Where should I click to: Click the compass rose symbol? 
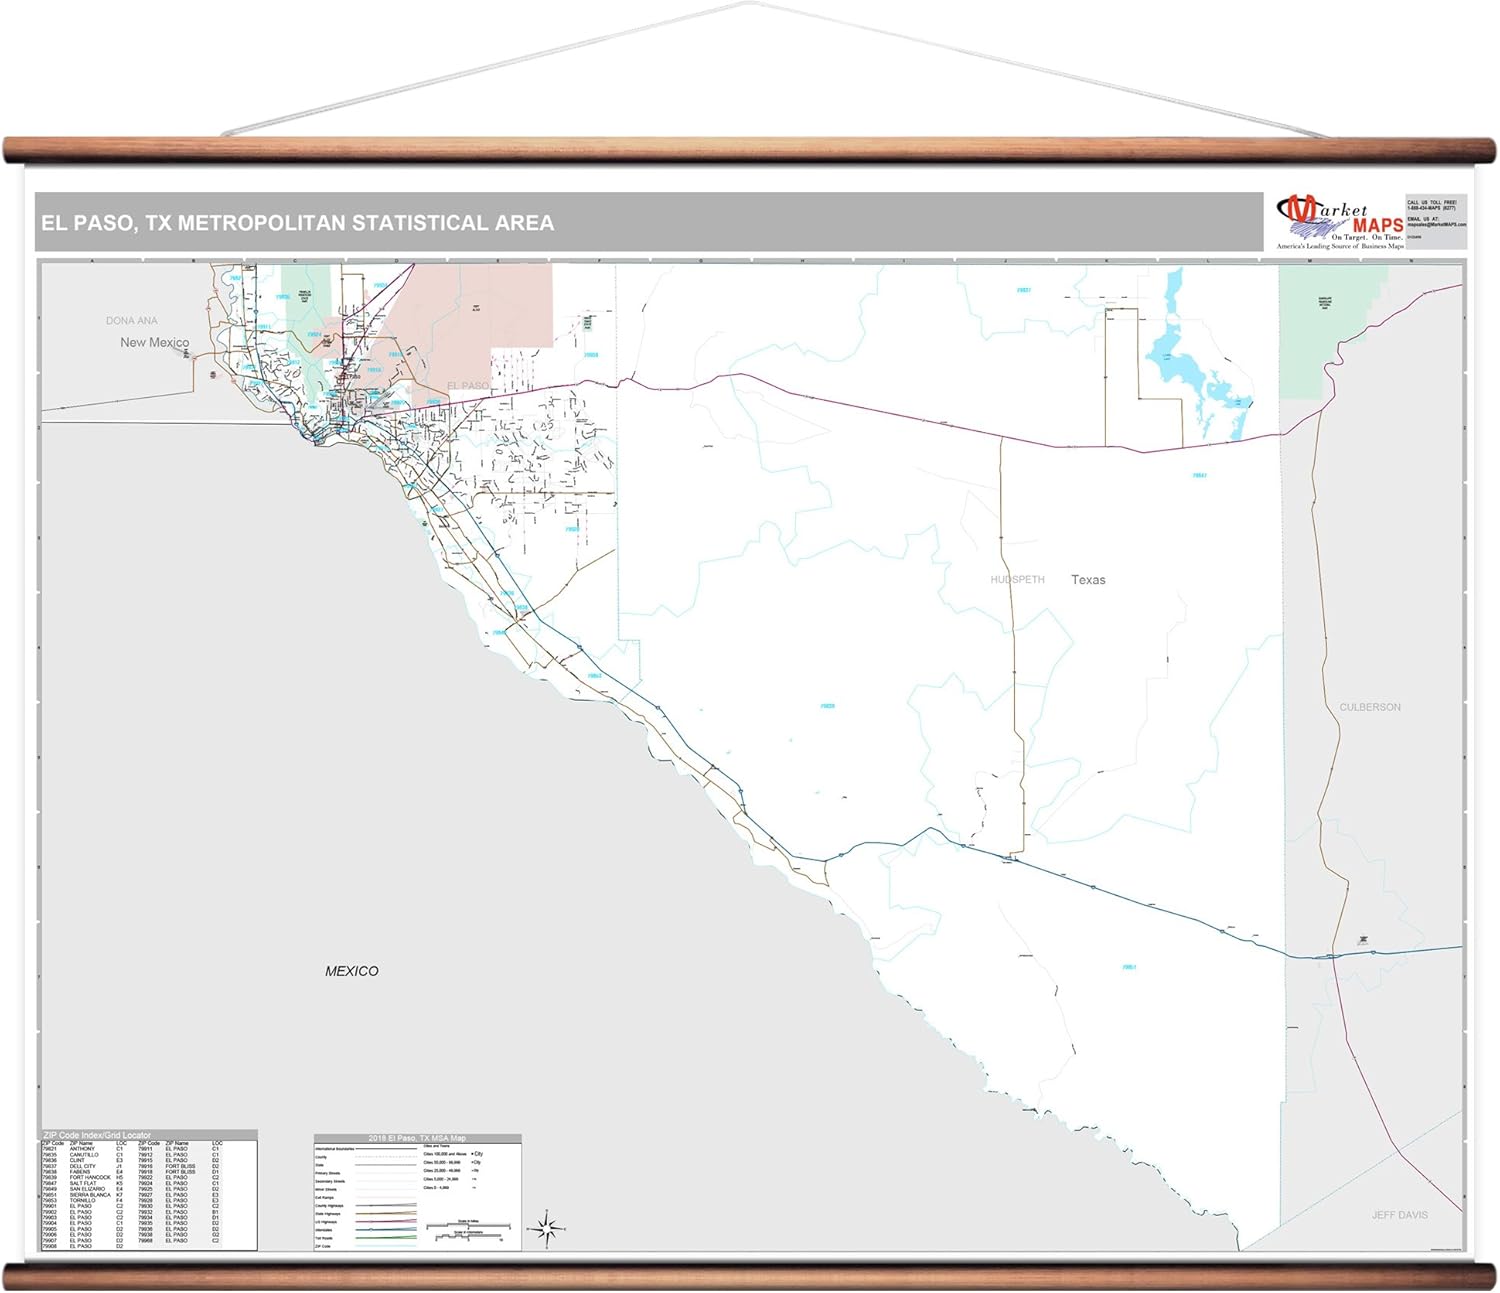click(547, 1228)
